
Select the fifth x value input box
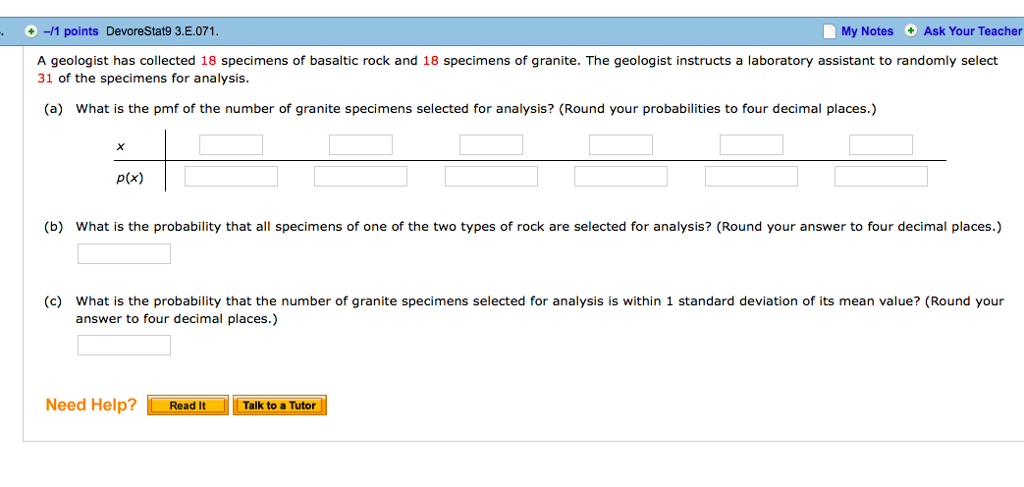click(x=751, y=145)
